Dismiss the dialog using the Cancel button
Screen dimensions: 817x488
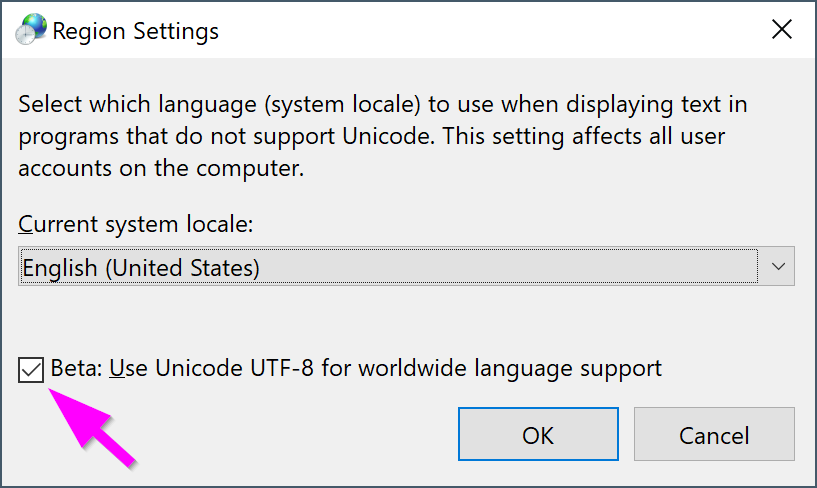coord(714,434)
